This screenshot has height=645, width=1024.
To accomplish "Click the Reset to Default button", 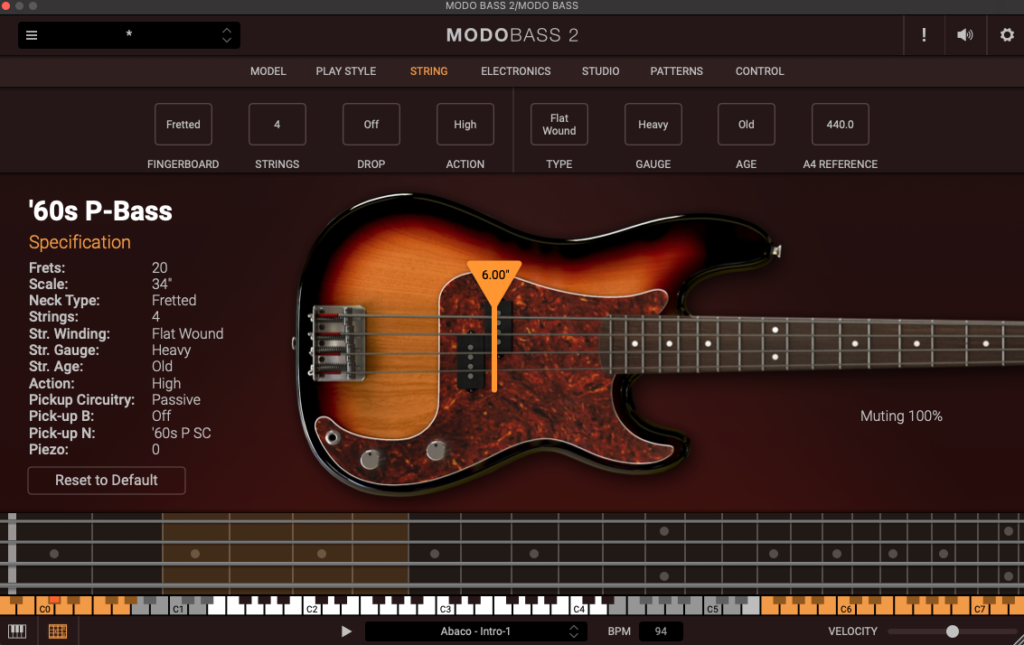I will (x=106, y=480).
